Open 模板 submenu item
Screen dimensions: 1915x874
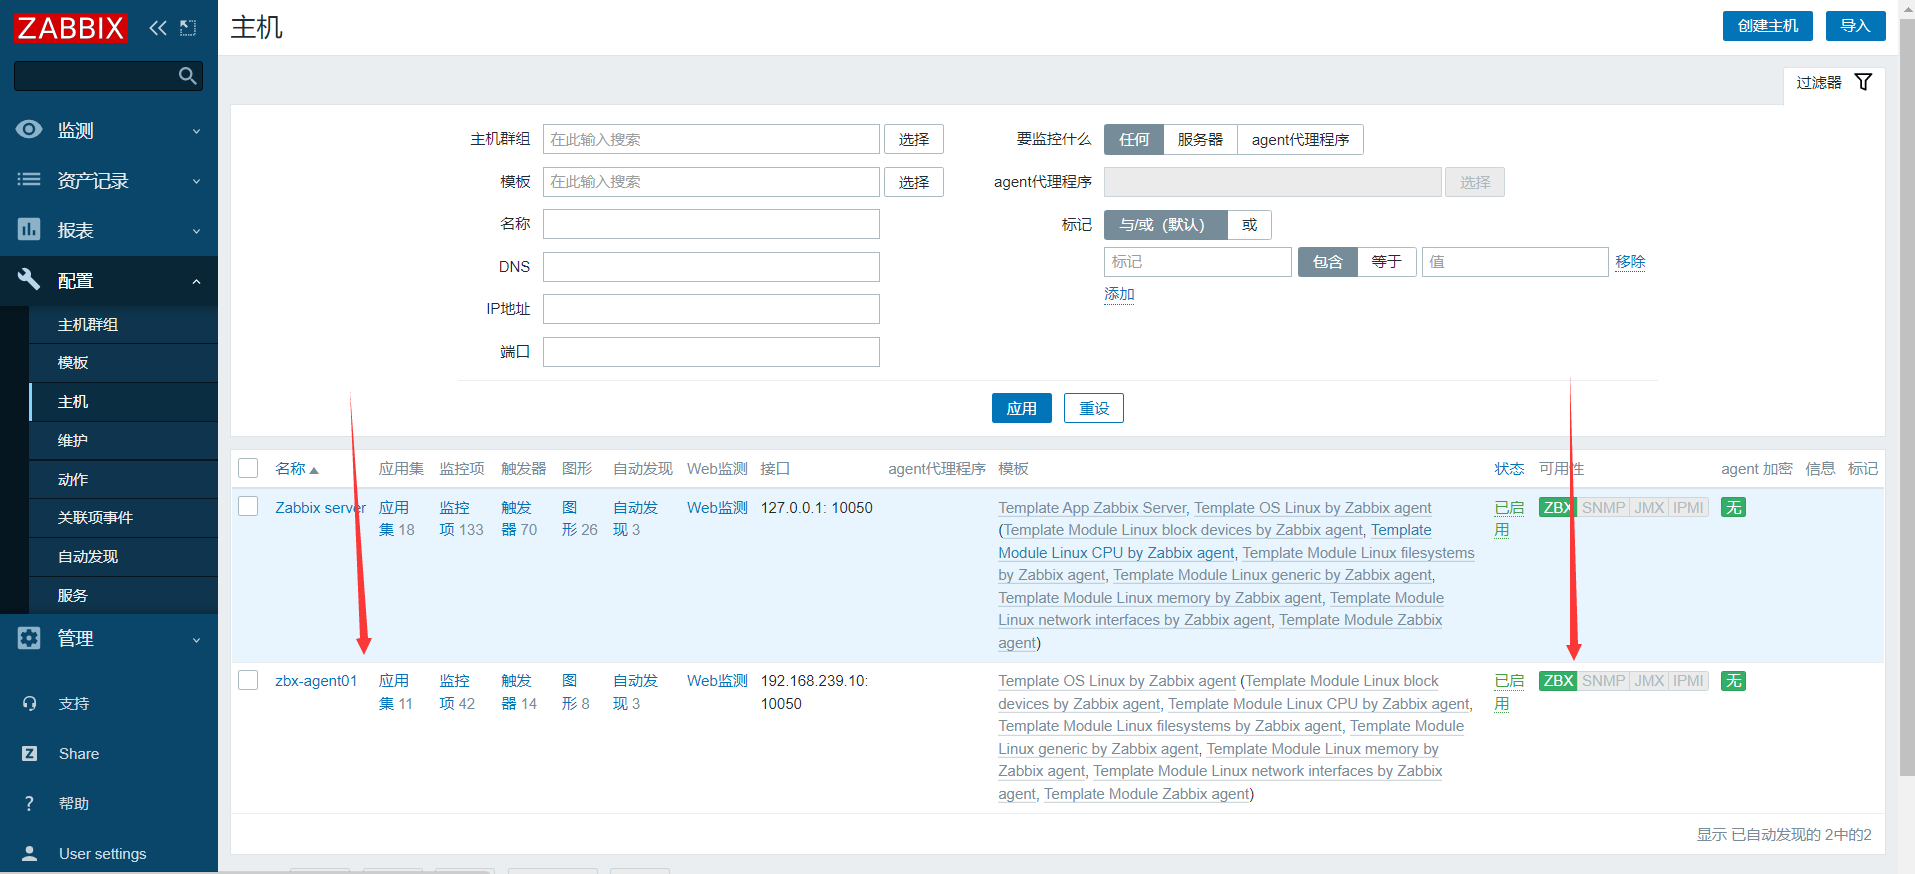click(x=123, y=363)
